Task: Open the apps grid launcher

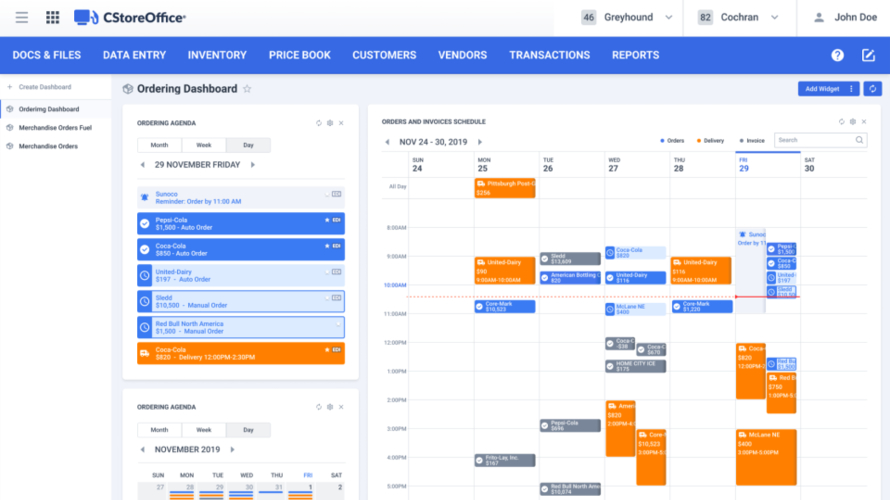Action: (53, 18)
